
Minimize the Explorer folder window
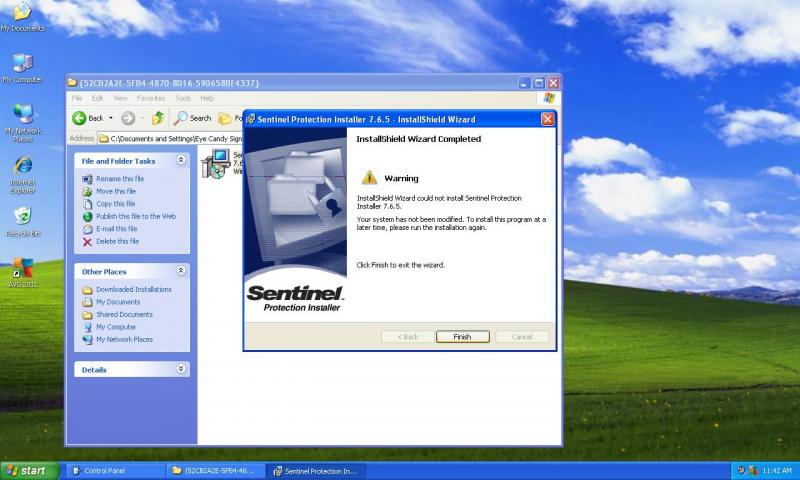pos(524,83)
